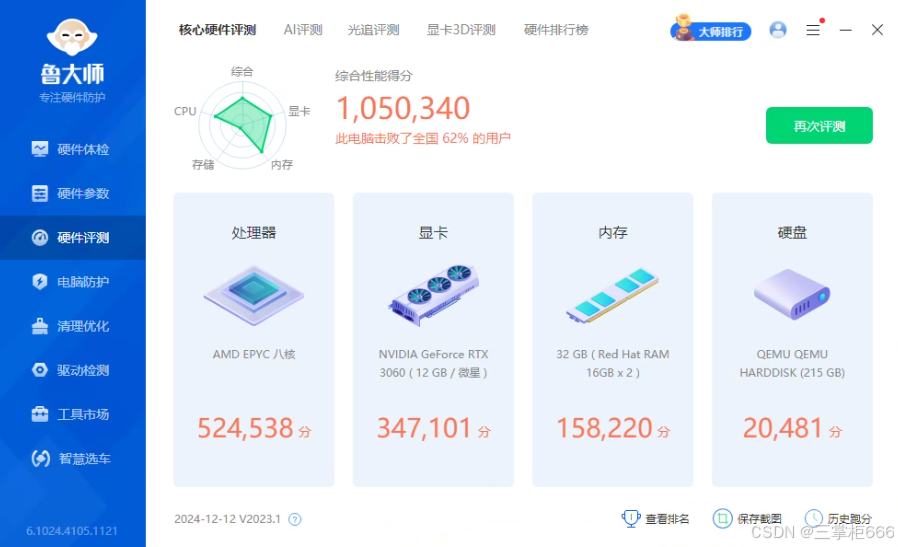The image size is (898, 547).
Task: Click the 查看排名 link
Action: click(655, 518)
